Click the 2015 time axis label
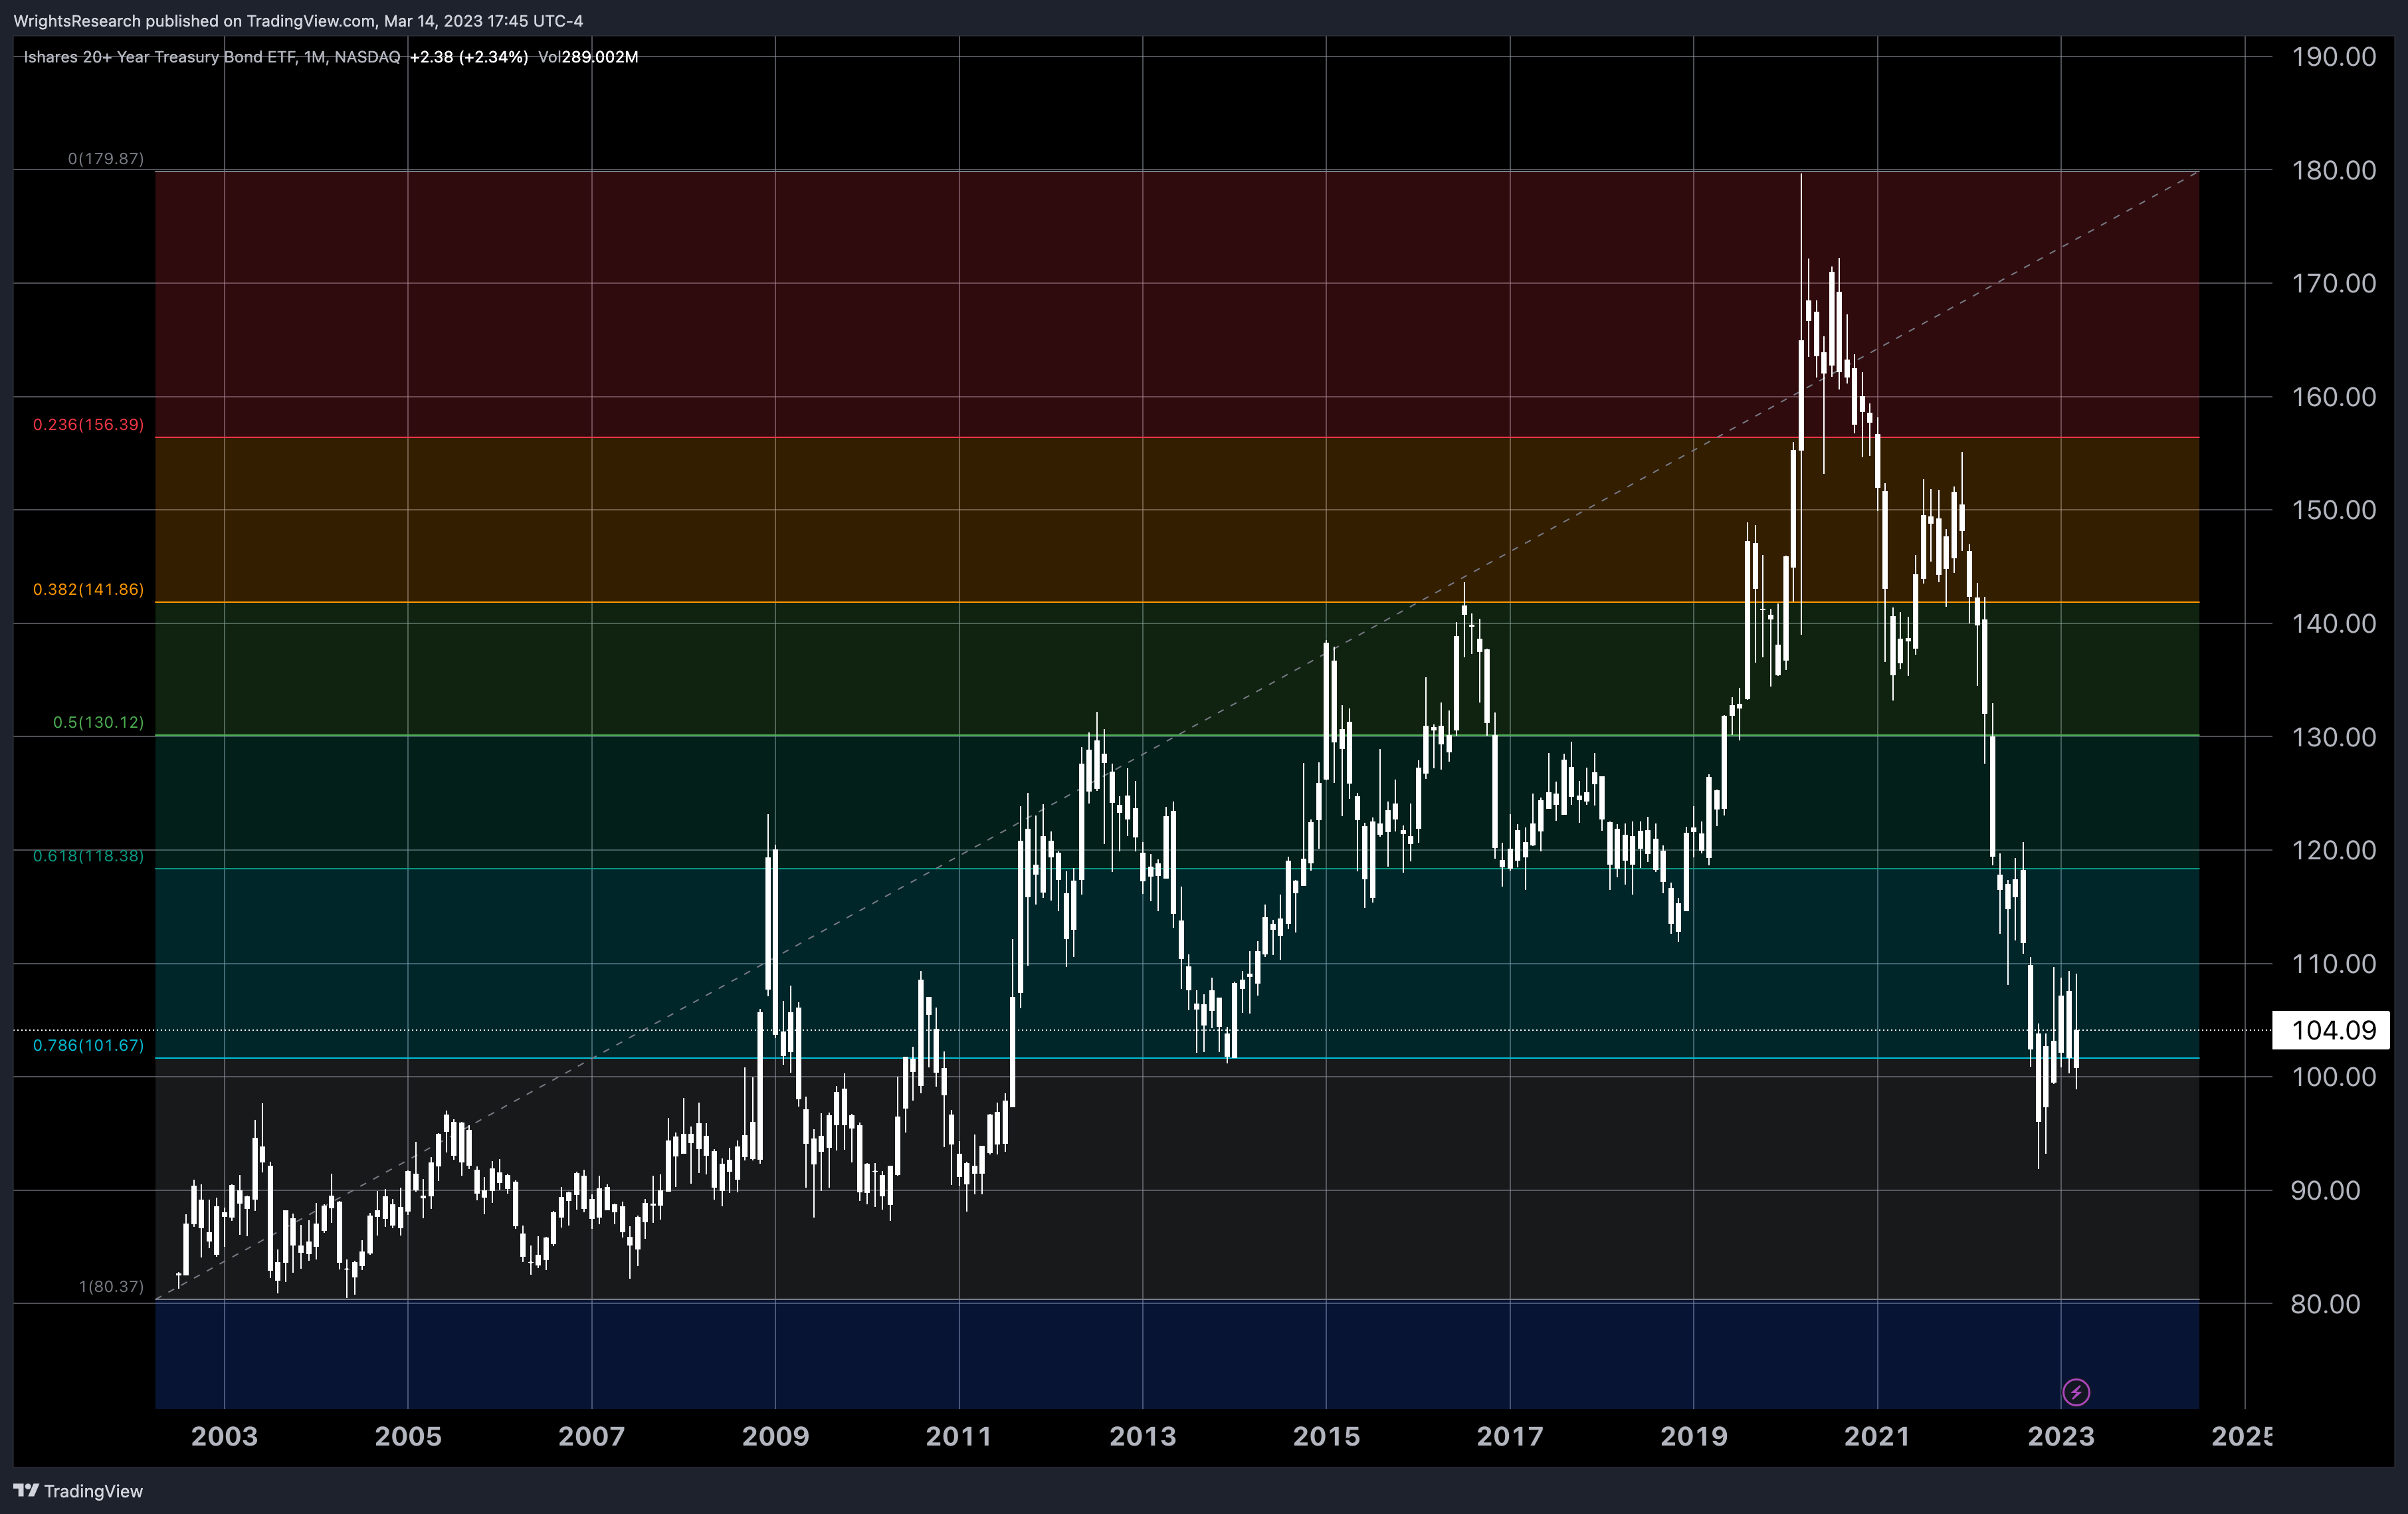This screenshot has height=1514, width=2408. 1326,1437
